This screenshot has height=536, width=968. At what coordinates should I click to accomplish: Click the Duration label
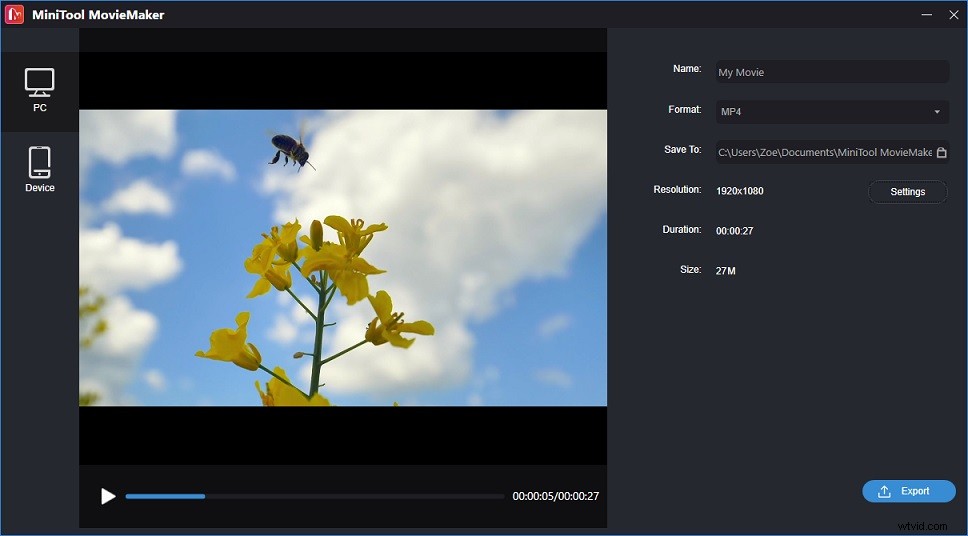[682, 229]
